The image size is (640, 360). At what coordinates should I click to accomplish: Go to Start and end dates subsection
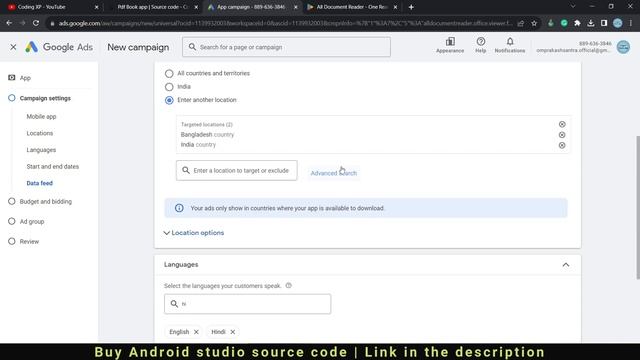click(x=53, y=167)
